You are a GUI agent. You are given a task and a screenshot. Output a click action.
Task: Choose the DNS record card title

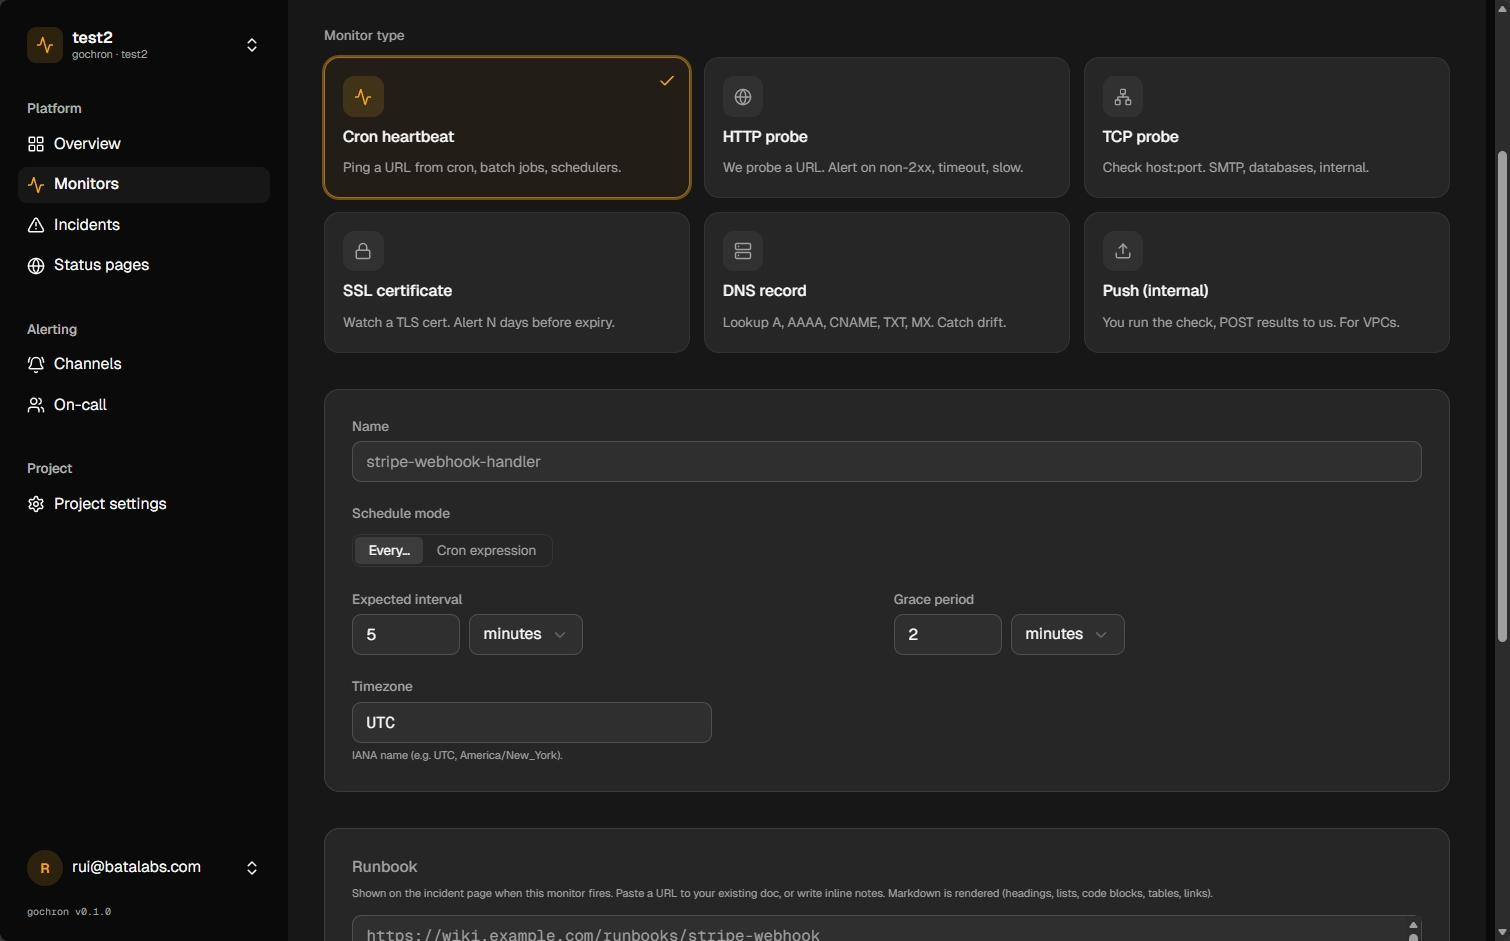(x=764, y=291)
